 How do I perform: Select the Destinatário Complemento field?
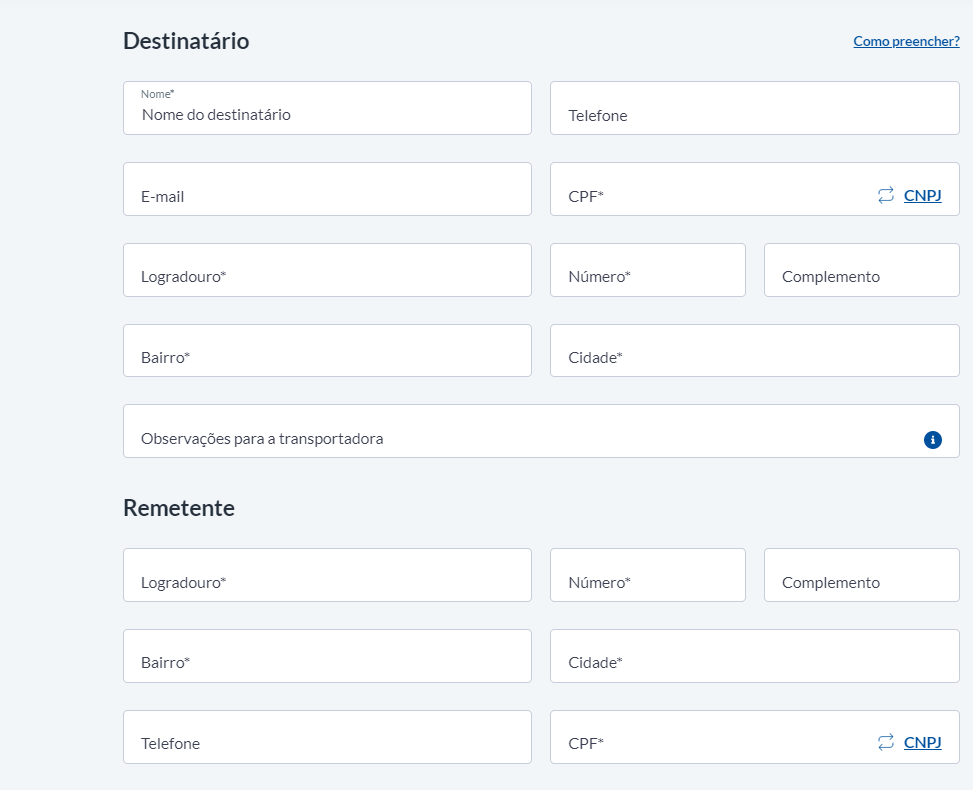862,270
